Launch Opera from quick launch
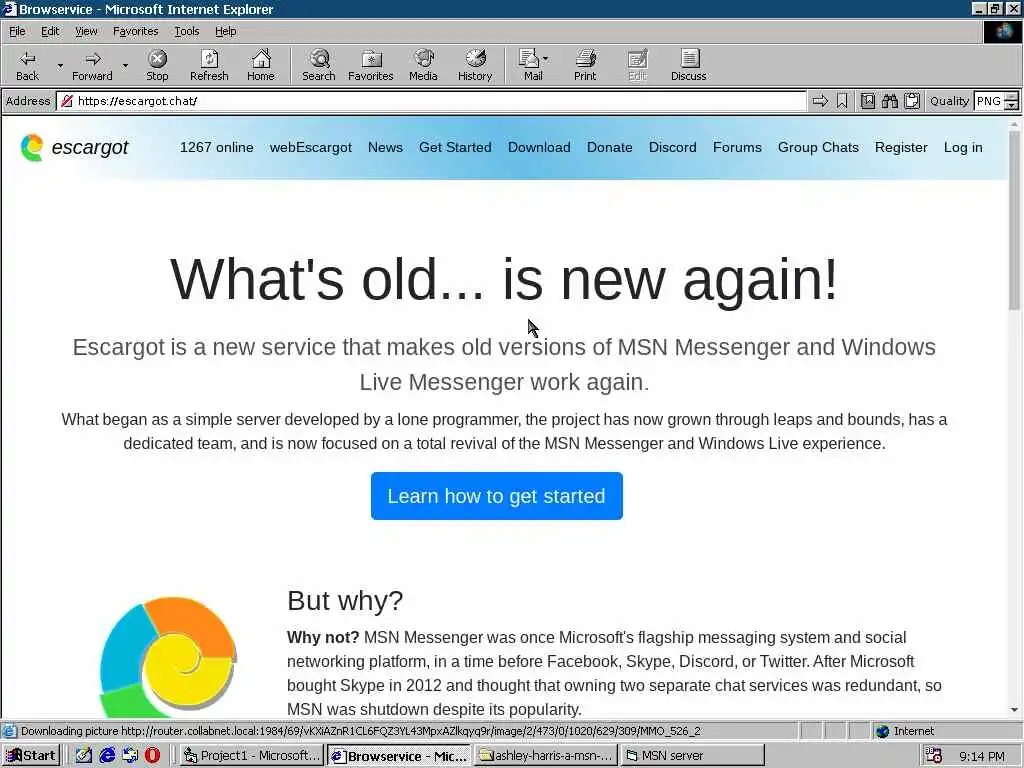Viewport: 1024px width, 768px height. tap(153, 755)
